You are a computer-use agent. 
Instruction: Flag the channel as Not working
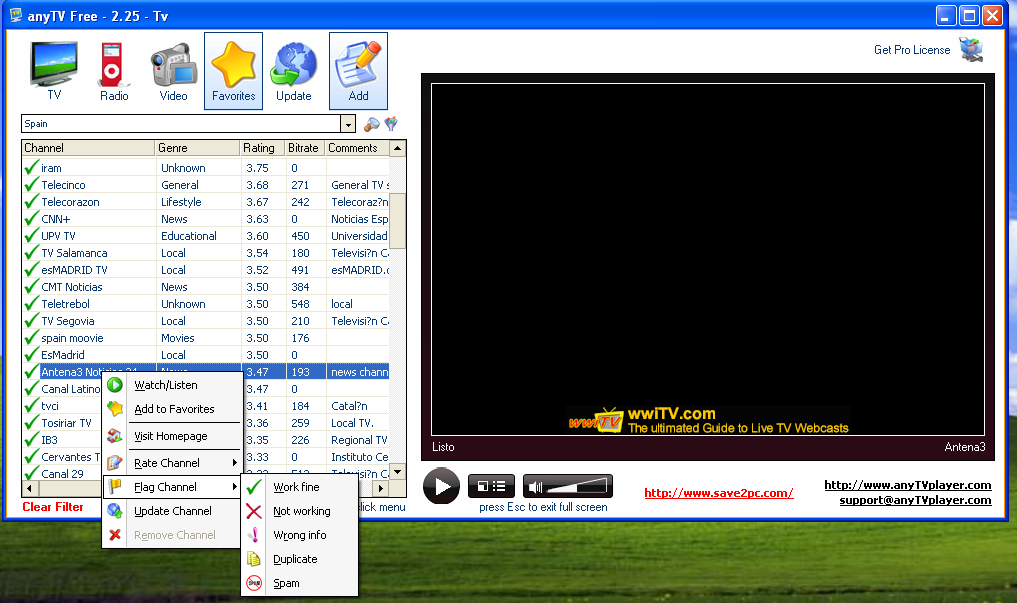point(300,511)
